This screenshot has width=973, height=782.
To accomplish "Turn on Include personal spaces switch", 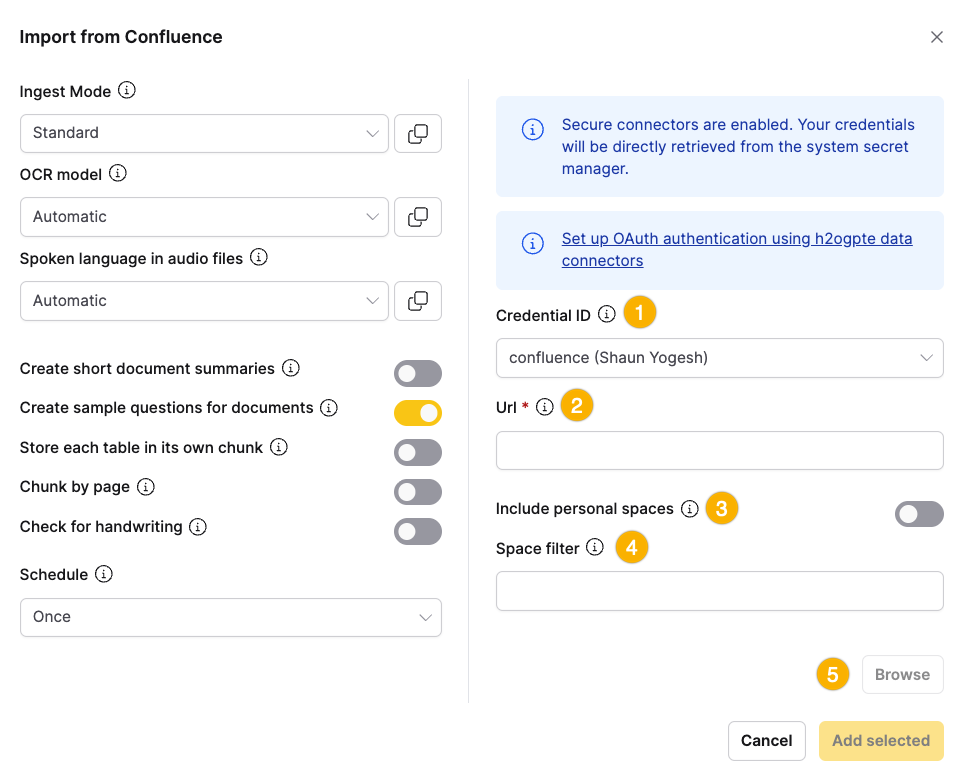I will point(918,514).
